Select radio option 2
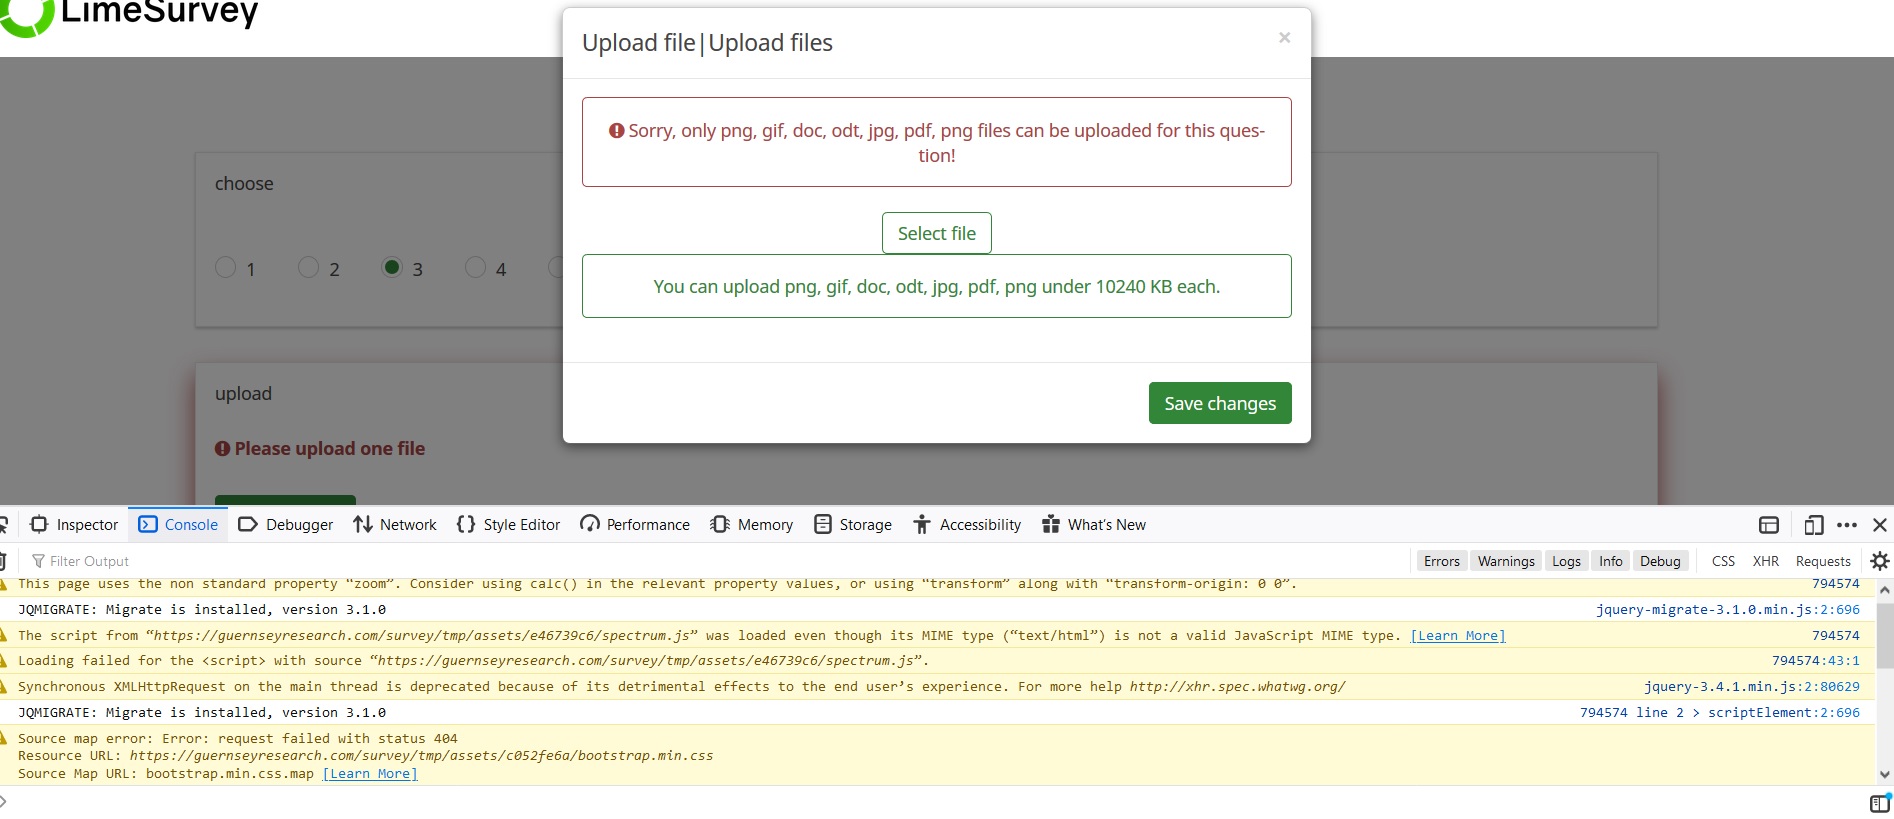The width and height of the screenshot is (1894, 819). pos(309,268)
